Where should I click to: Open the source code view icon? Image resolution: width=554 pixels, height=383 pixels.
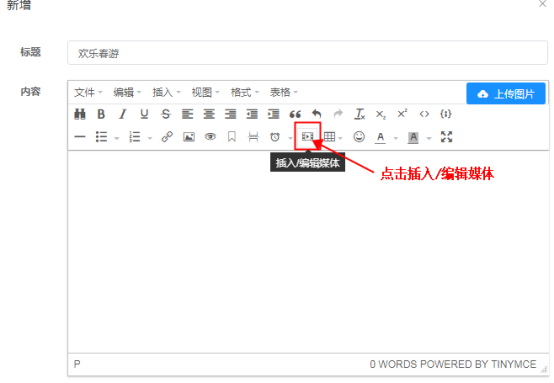click(x=424, y=114)
